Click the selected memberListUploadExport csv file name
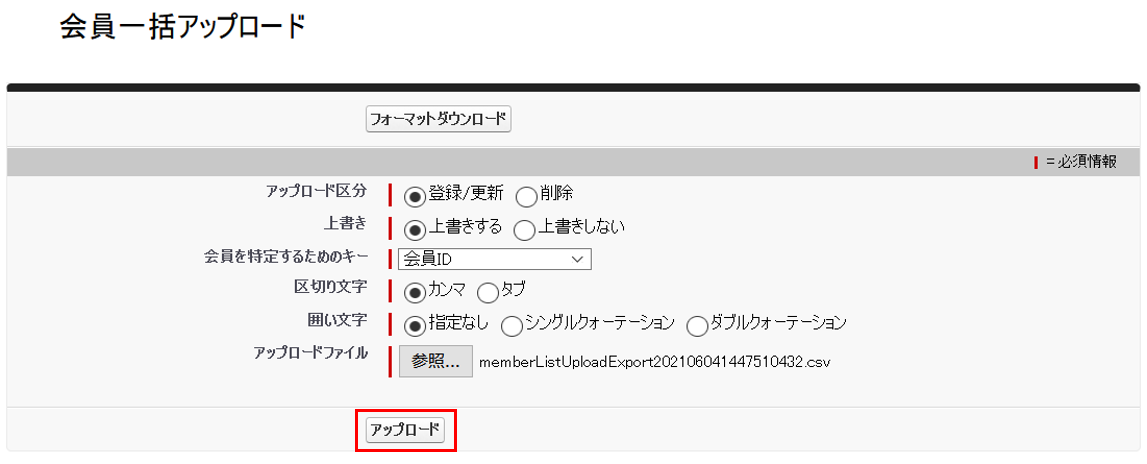The height and width of the screenshot is (464, 1147). (x=655, y=361)
